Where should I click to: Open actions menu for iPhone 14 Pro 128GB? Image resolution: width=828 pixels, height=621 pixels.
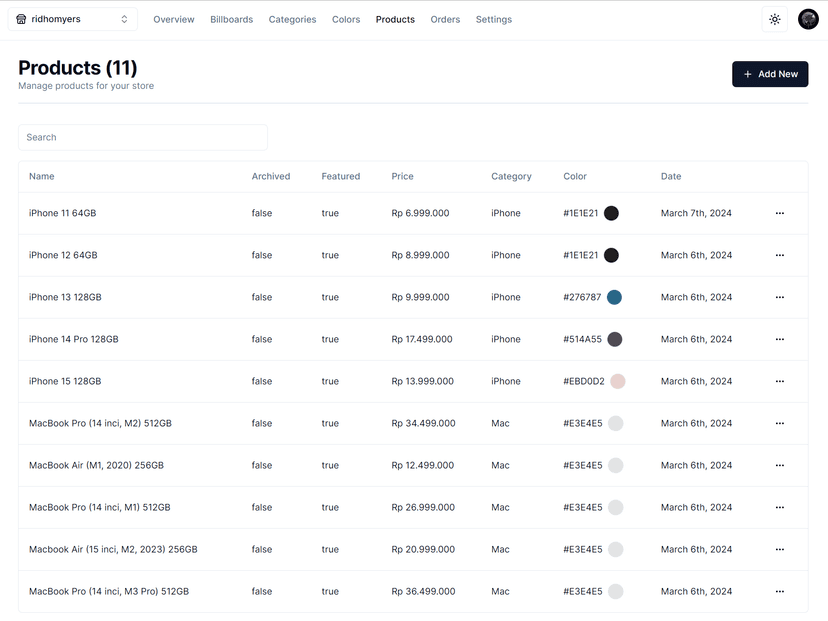point(779,339)
